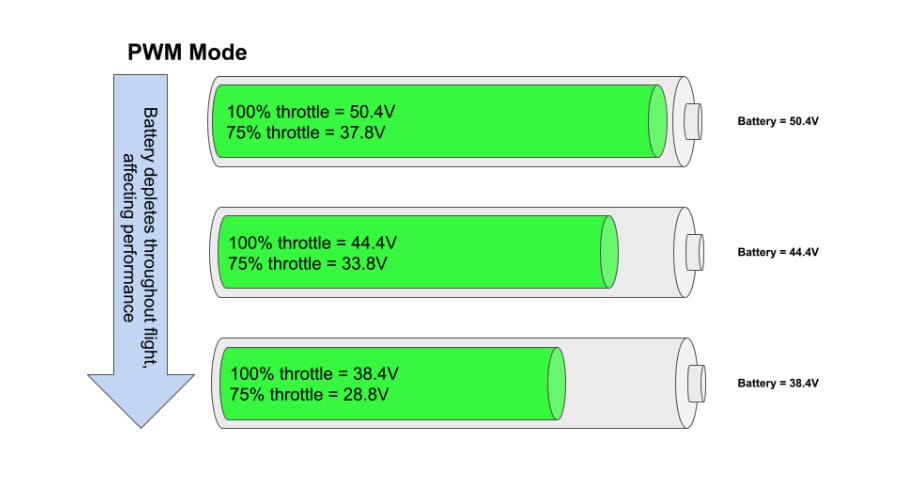Viewport: 907px width, 497px height.
Task: Click the "Battery = 38.4V" label
Action: 778,383
